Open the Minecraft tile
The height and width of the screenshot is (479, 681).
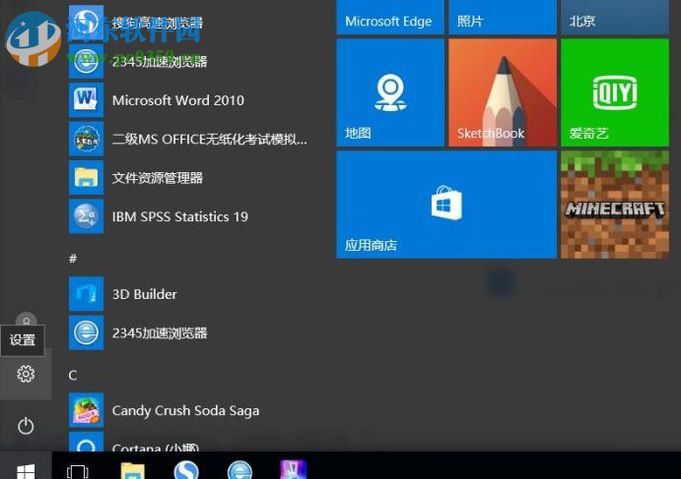click(615, 205)
